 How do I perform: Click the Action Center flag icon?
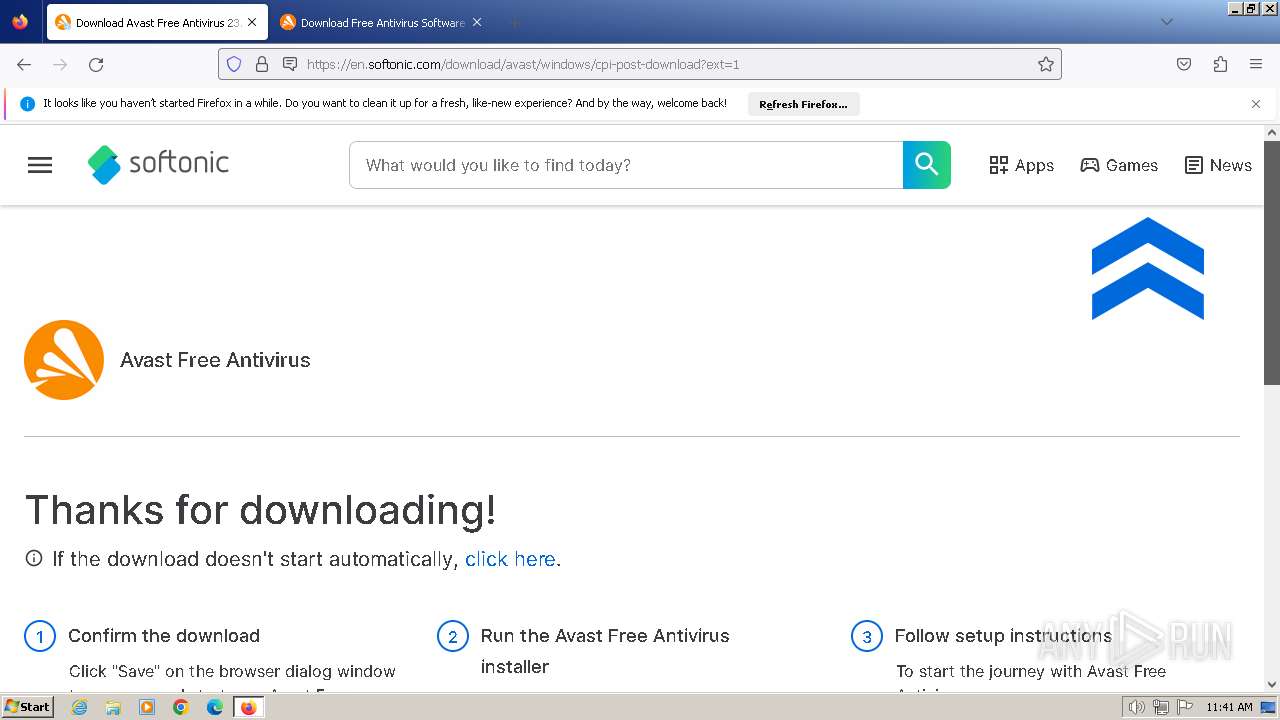coord(1185,707)
